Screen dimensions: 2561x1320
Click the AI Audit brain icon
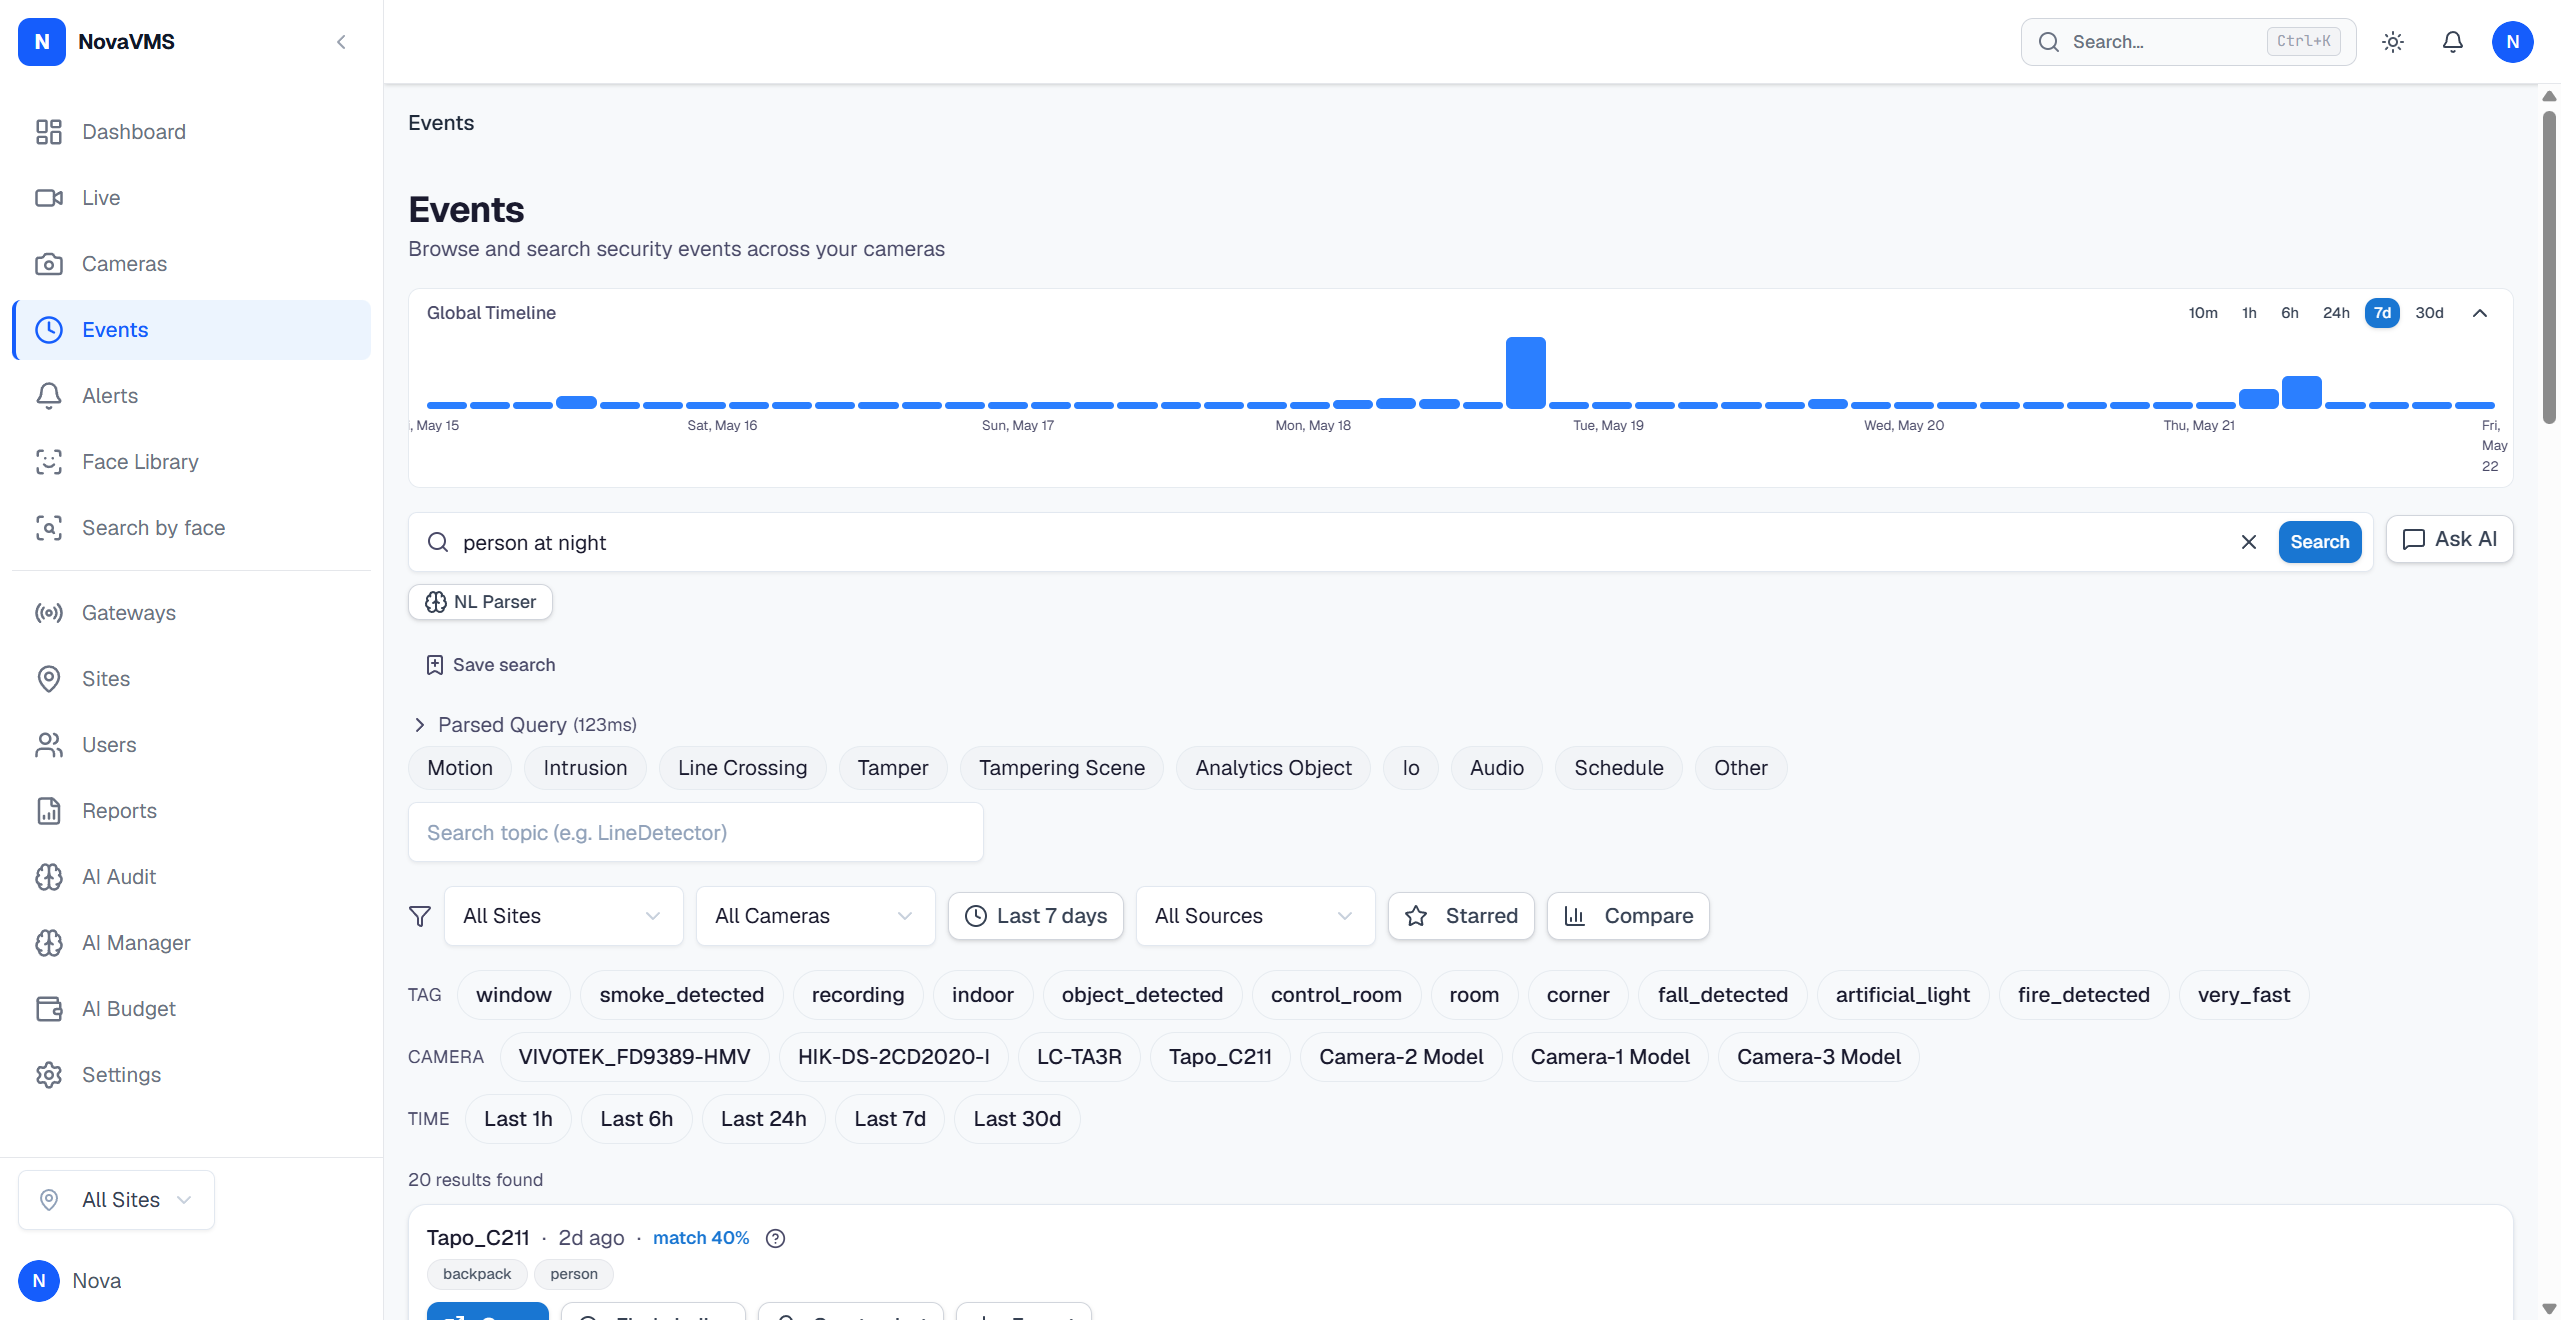coord(49,877)
